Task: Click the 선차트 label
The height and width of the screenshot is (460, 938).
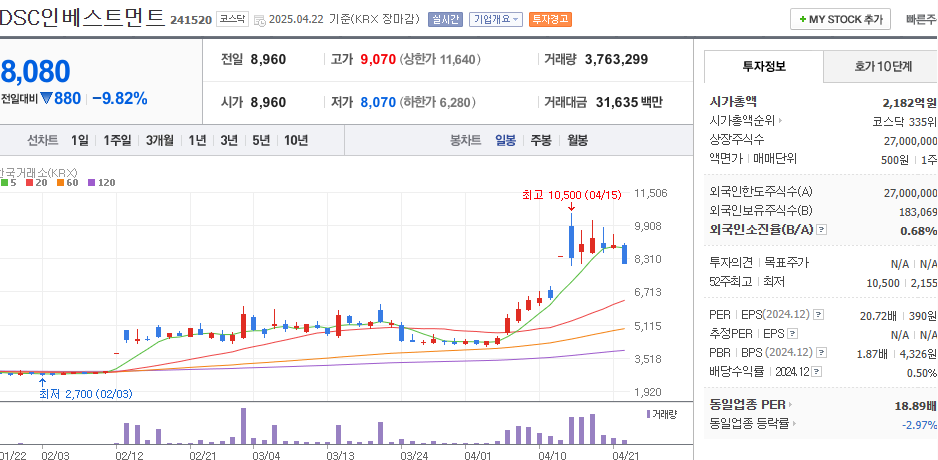Action: [43, 141]
